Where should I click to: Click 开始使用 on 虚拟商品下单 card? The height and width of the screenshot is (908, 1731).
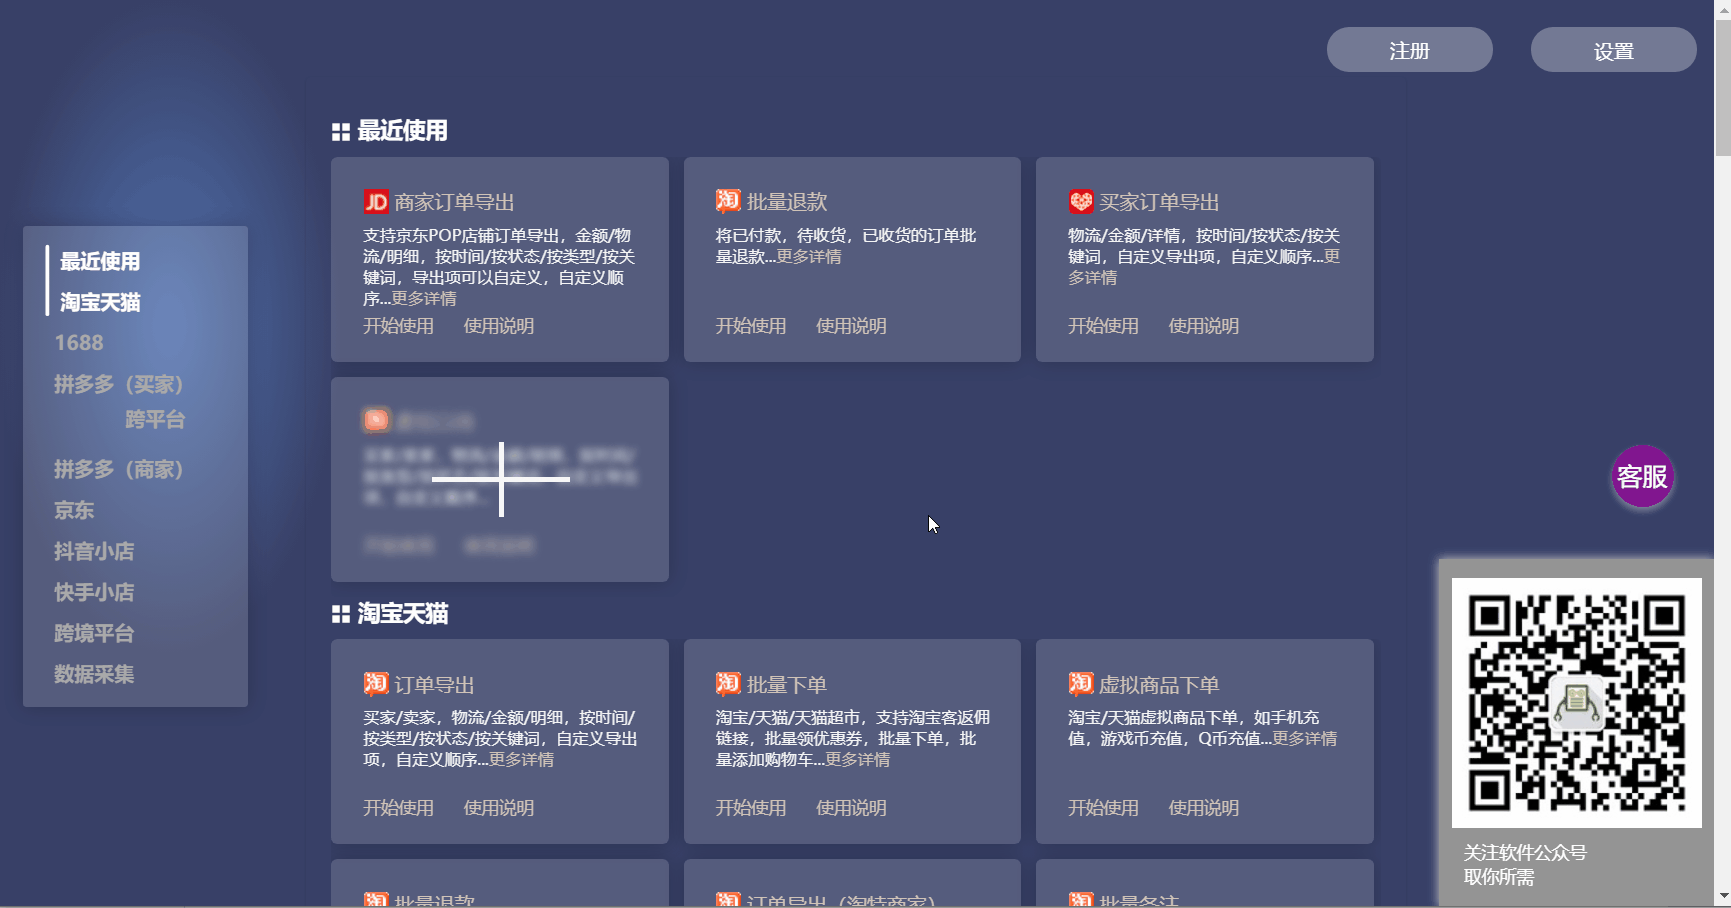point(1103,808)
